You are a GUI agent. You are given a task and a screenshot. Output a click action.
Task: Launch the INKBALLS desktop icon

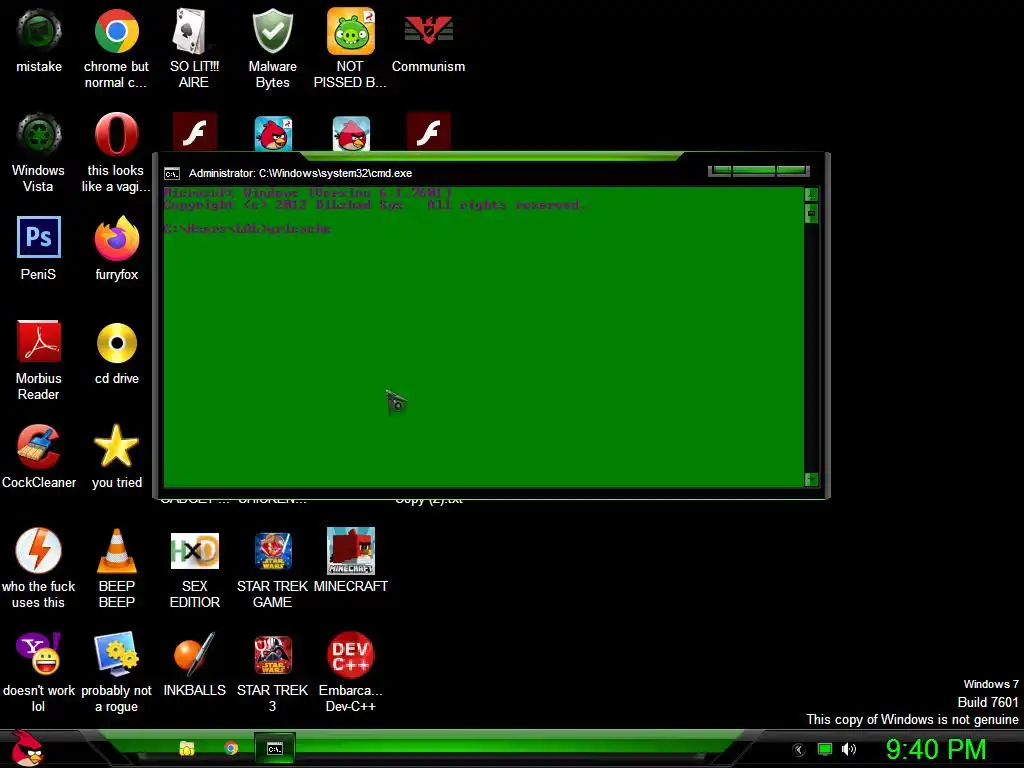[194, 654]
